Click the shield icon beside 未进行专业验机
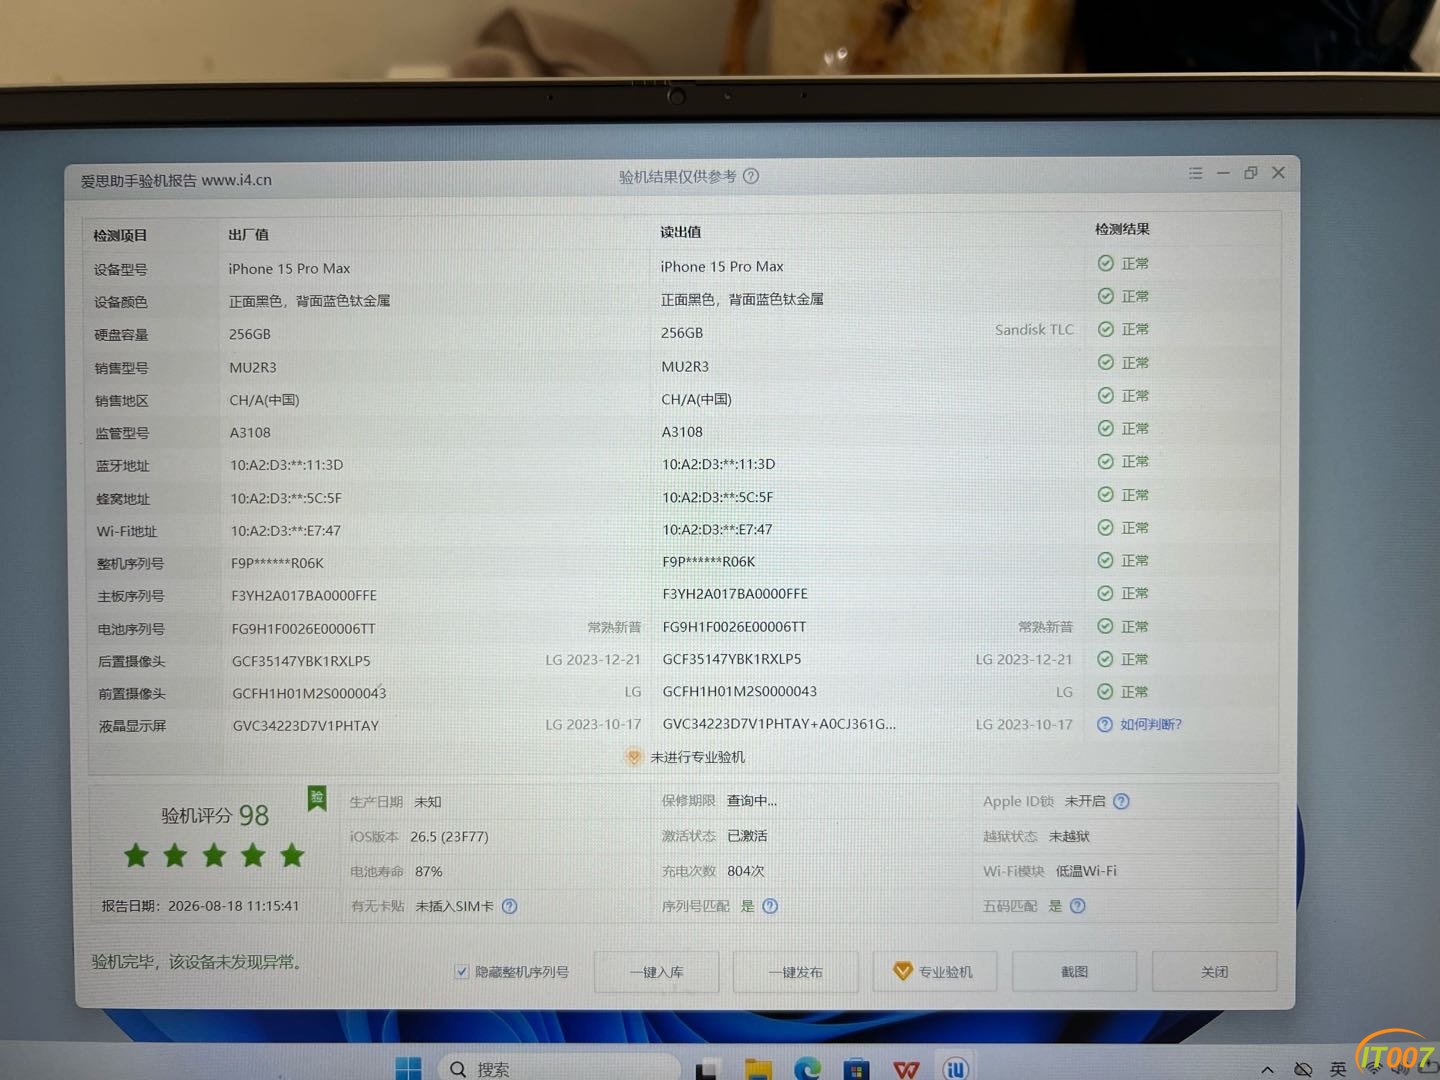This screenshot has width=1440, height=1080. [x=633, y=757]
